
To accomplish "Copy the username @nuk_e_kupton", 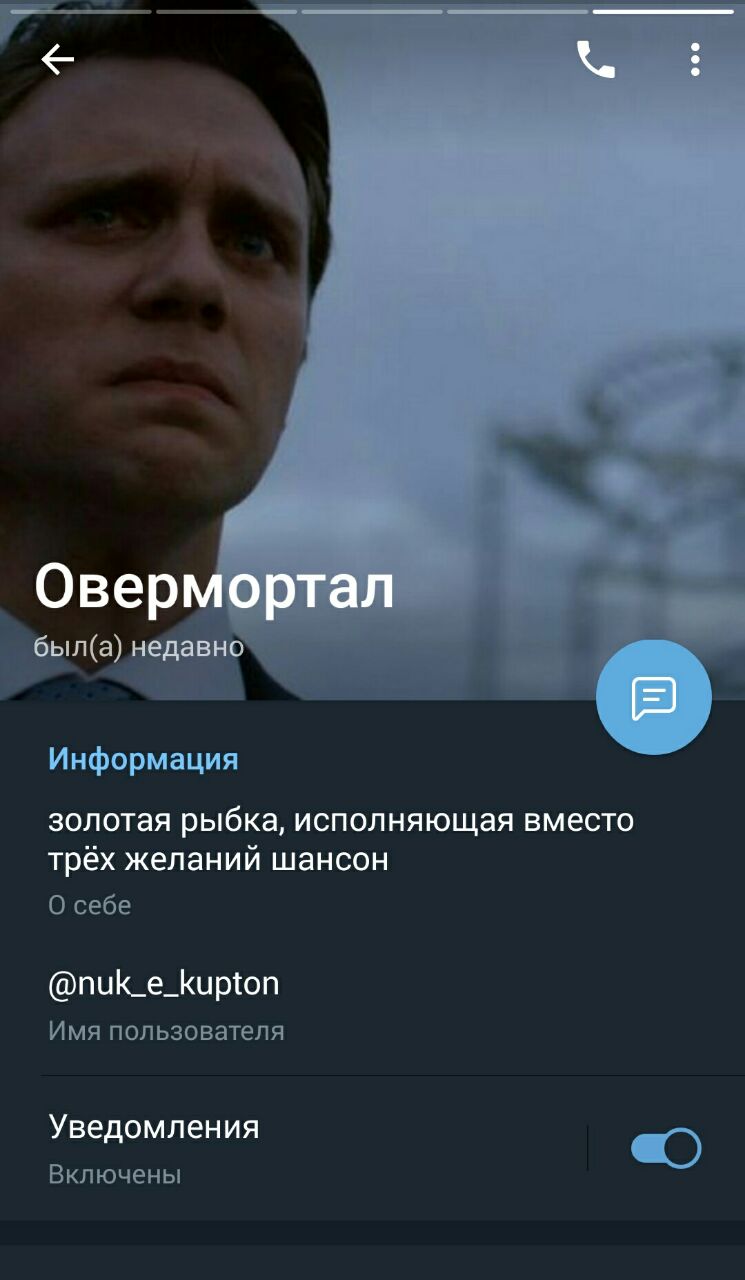I will click(164, 984).
